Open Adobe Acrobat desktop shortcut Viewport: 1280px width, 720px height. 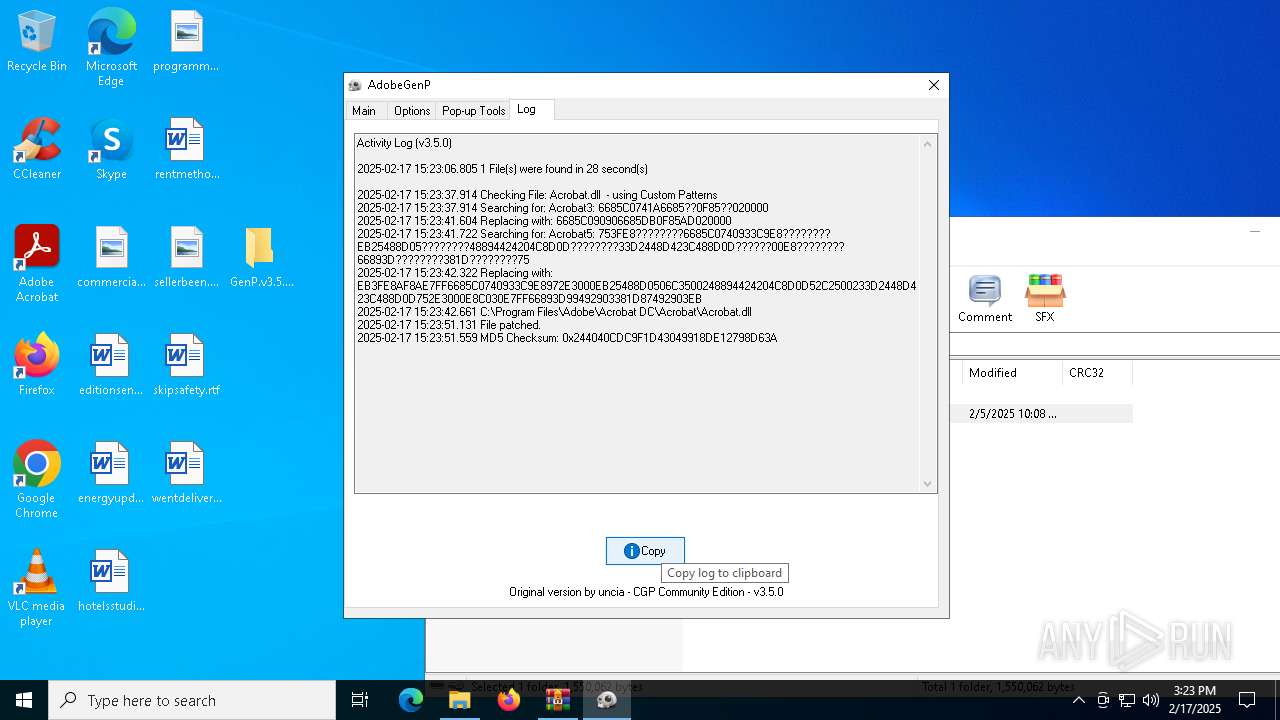pos(37,264)
